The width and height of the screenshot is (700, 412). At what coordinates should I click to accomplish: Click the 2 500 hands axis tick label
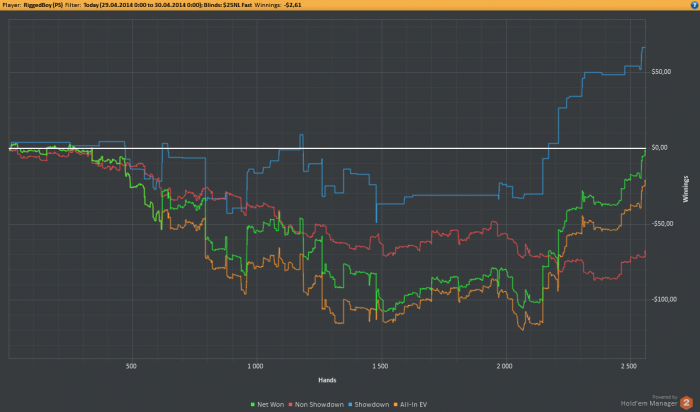pos(629,366)
